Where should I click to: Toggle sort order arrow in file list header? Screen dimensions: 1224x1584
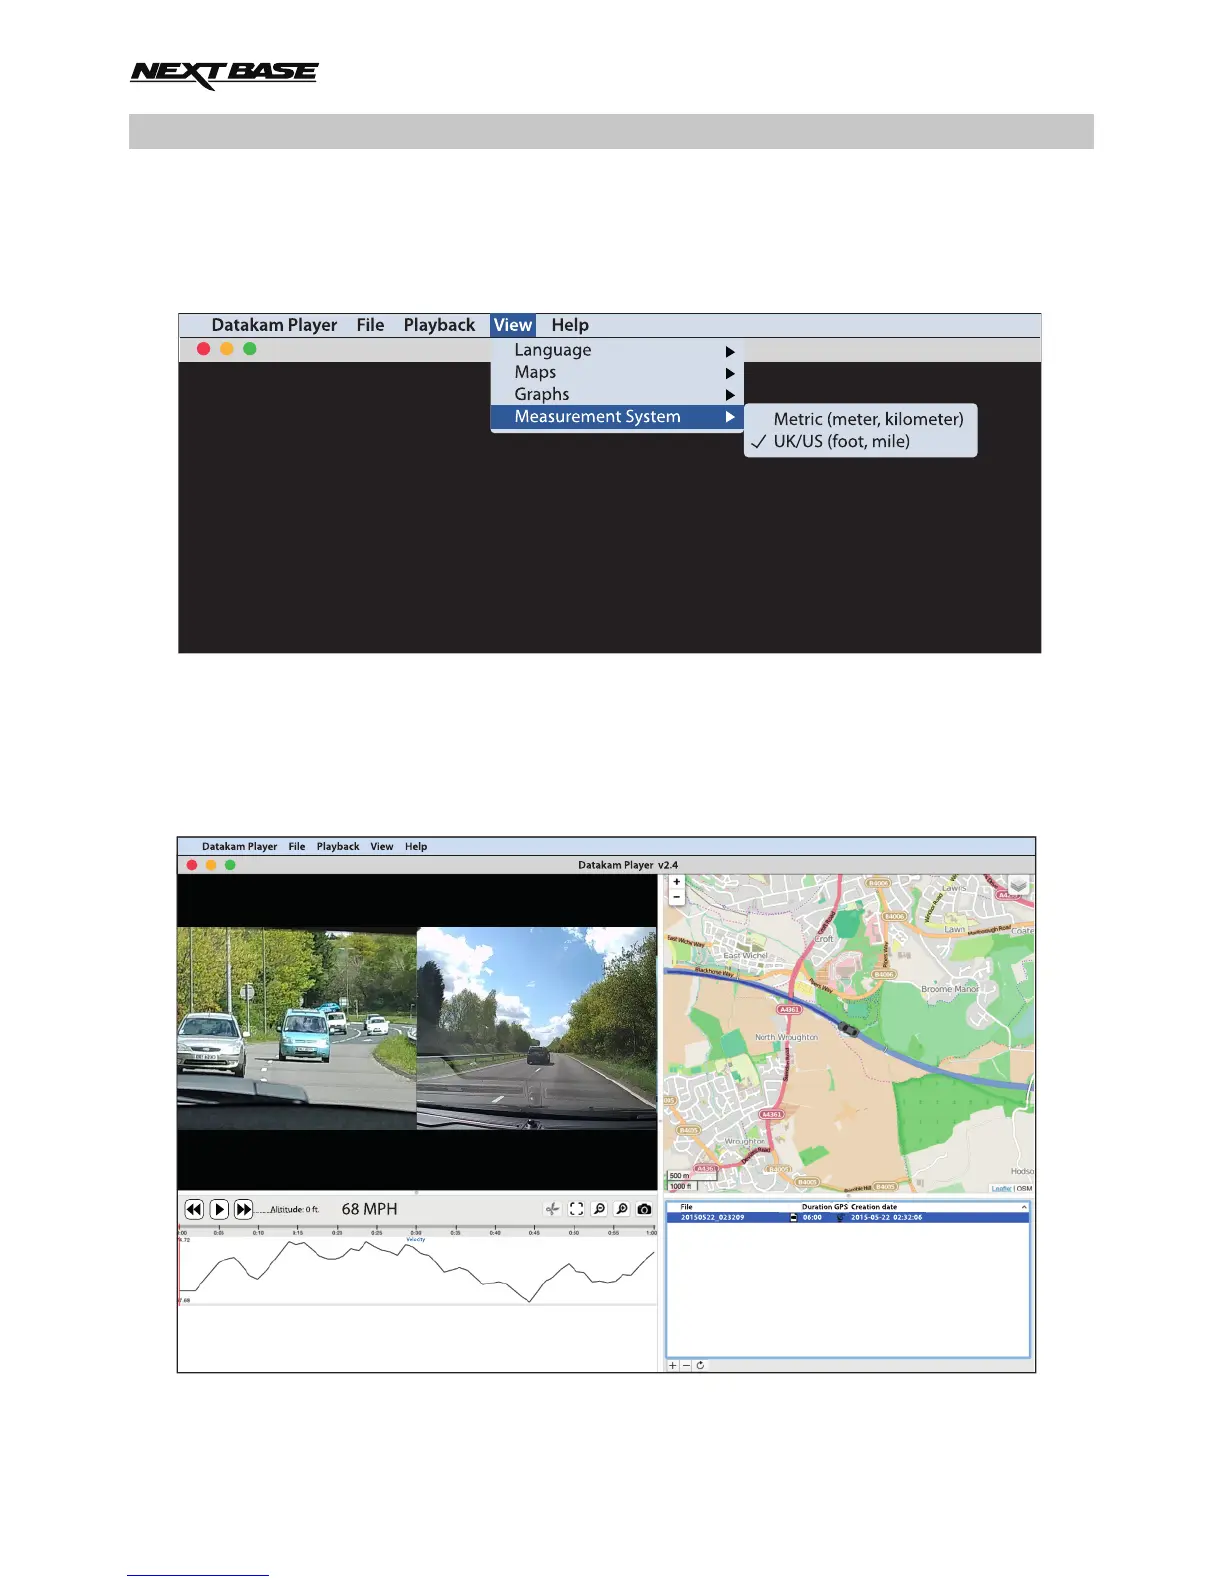pyautogui.click(x=1023, y=1207)
